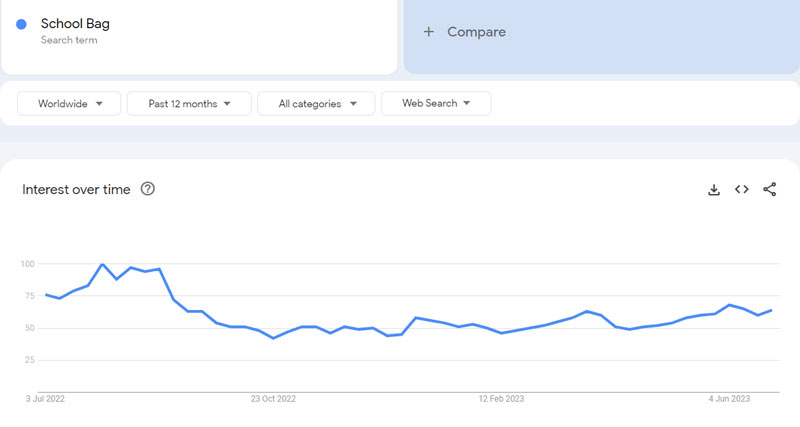Screen dimensions: 800x427
Task: Select the Compare label text
Action: pos(476,32)
